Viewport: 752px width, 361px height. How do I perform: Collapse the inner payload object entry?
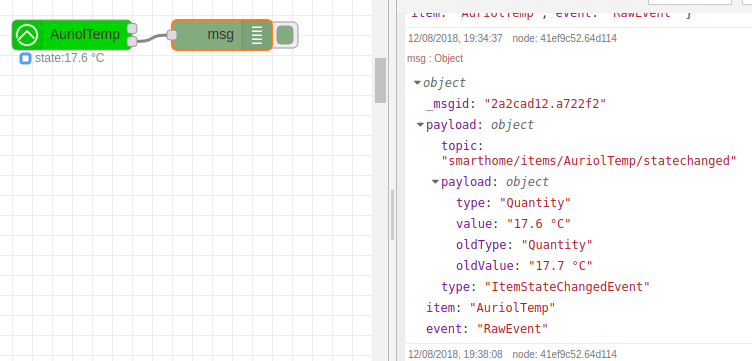point(435,182)
